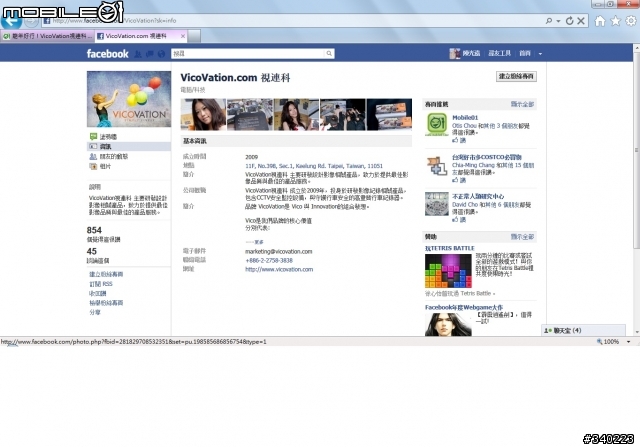Switch to the first Mobile01 browser tab
This screenshot has height=447, width=640.
point(48,36)
